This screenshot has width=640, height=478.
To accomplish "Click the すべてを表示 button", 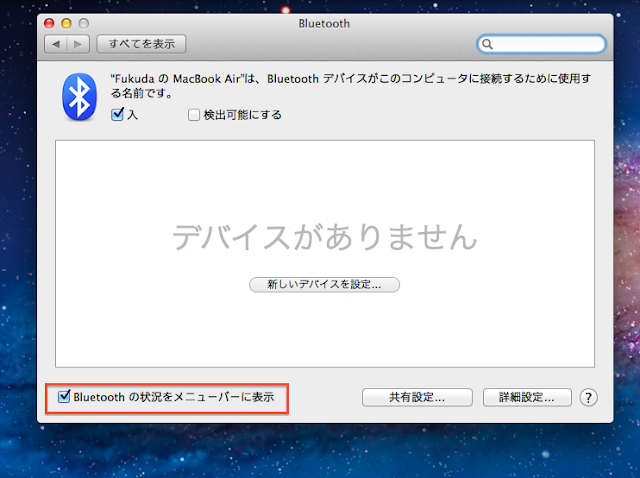I will (141, 44).
